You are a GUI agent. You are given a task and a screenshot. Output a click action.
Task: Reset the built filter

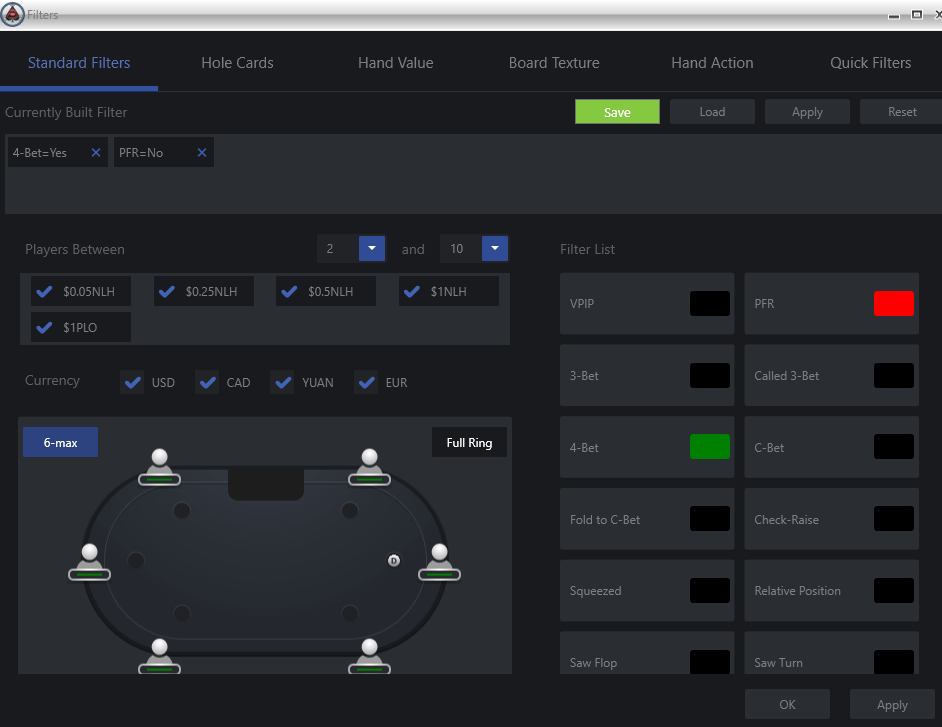tap(901, 112)
